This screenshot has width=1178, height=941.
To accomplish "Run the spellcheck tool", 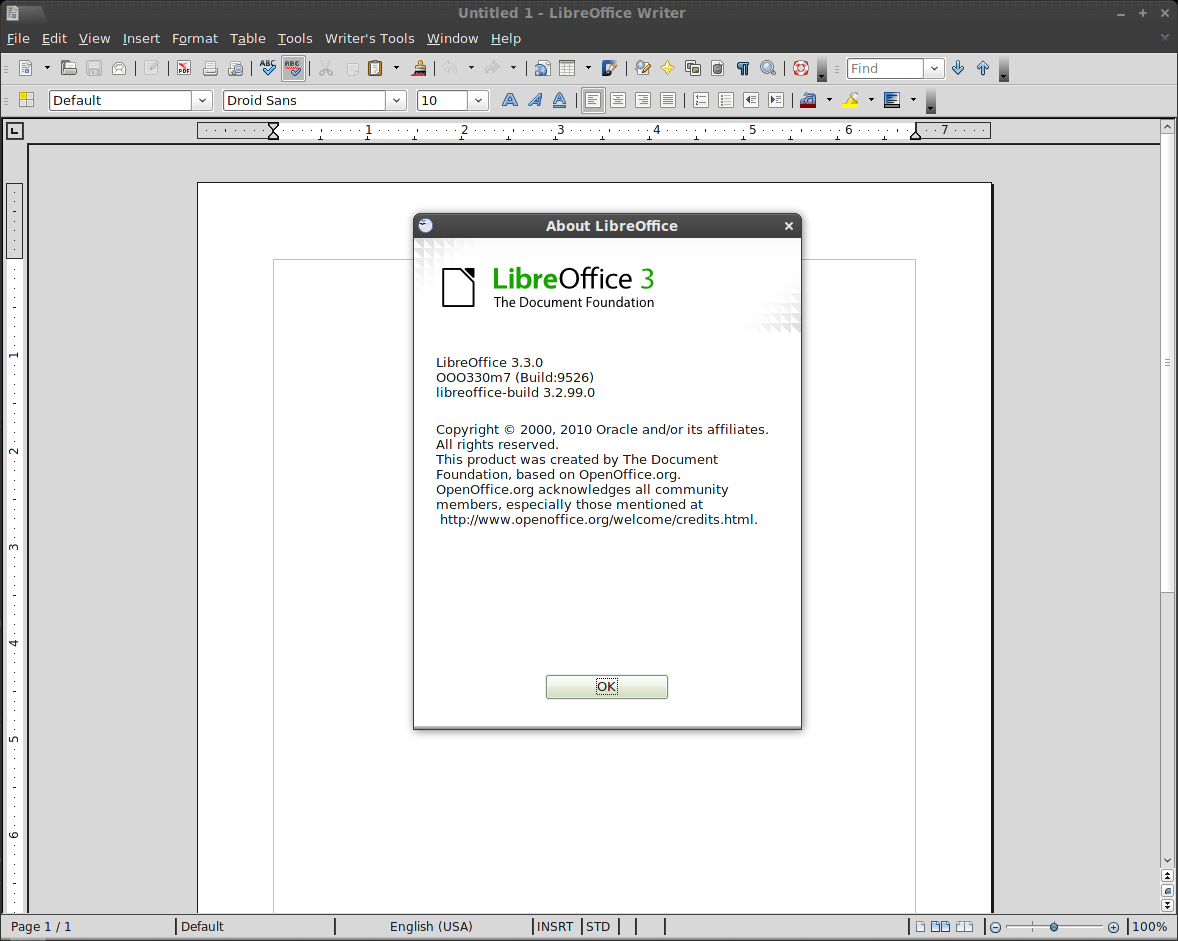I will click(x=267, y=68).
